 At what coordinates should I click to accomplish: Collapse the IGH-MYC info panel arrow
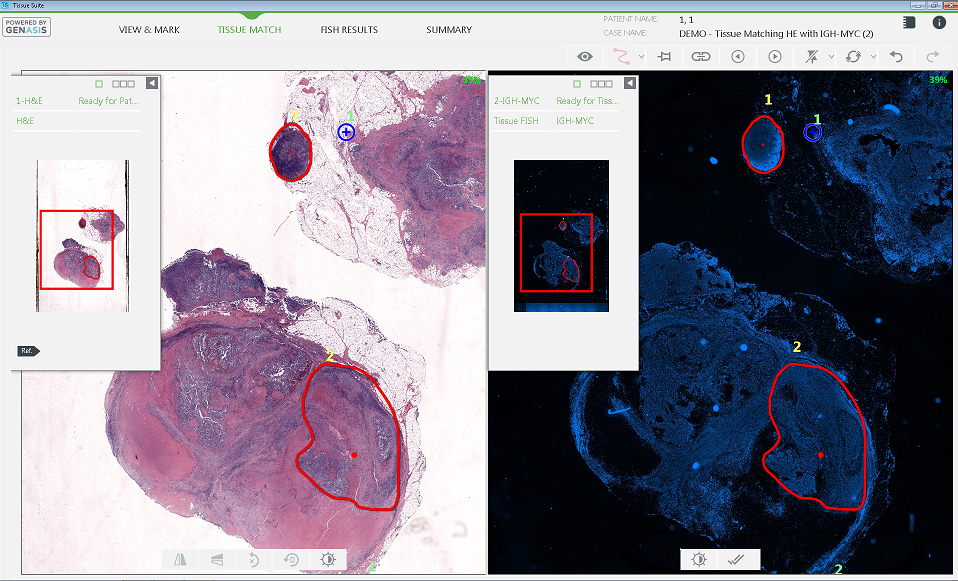pyautogui.click(x=630, y=83)
